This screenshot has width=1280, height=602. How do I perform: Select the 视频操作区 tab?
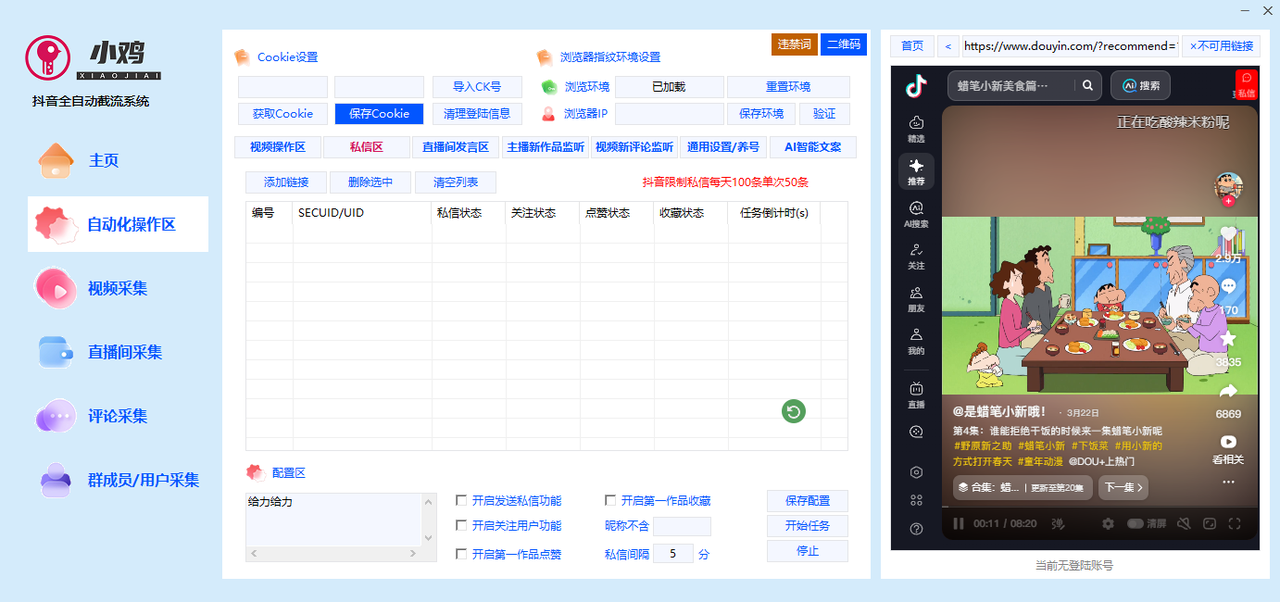[x=278, y=147]
